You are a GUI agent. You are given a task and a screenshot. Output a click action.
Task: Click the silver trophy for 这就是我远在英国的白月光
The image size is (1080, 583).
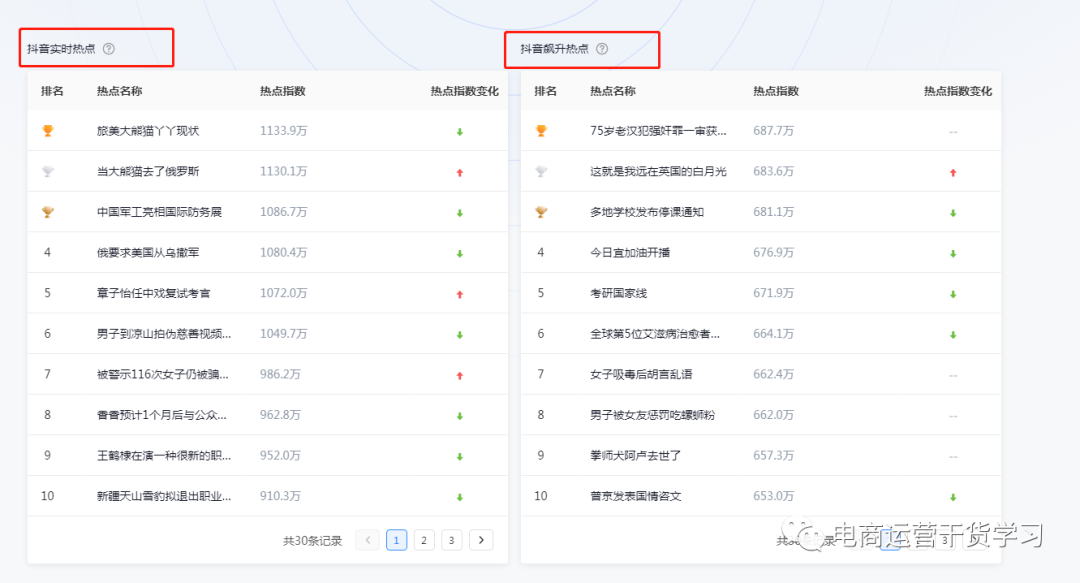click(541, 172)
